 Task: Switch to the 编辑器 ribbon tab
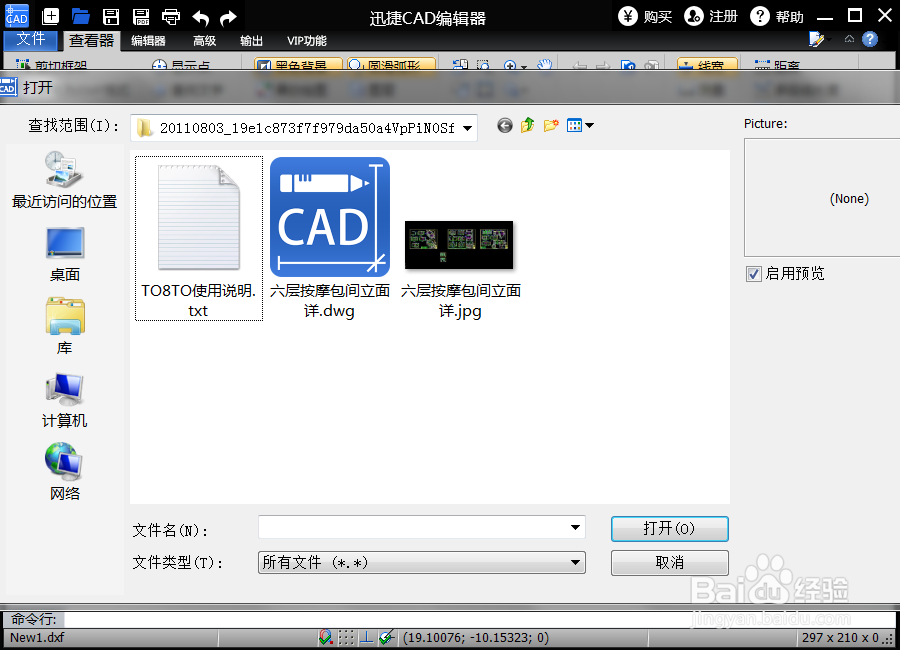point(148,41)
